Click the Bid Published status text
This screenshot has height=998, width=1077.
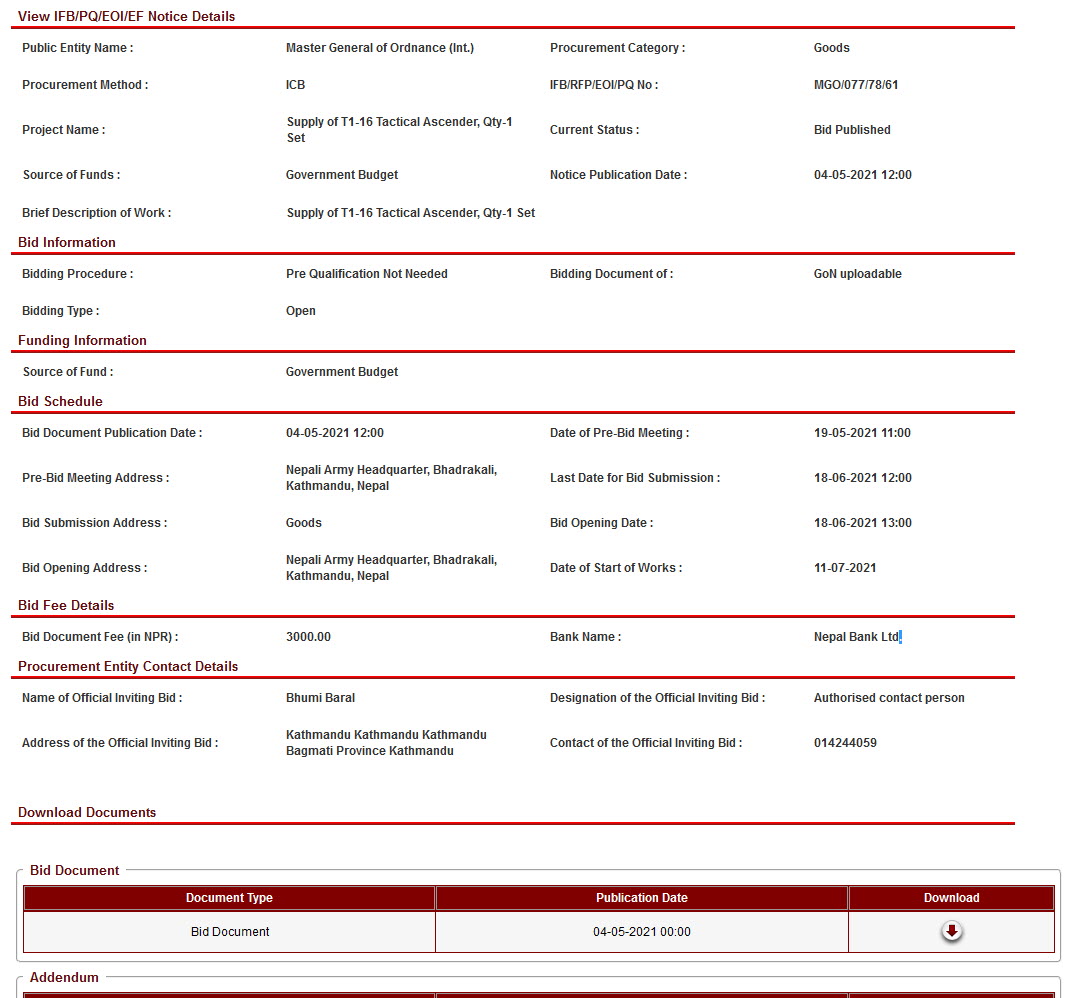click(x=852, y=130)
